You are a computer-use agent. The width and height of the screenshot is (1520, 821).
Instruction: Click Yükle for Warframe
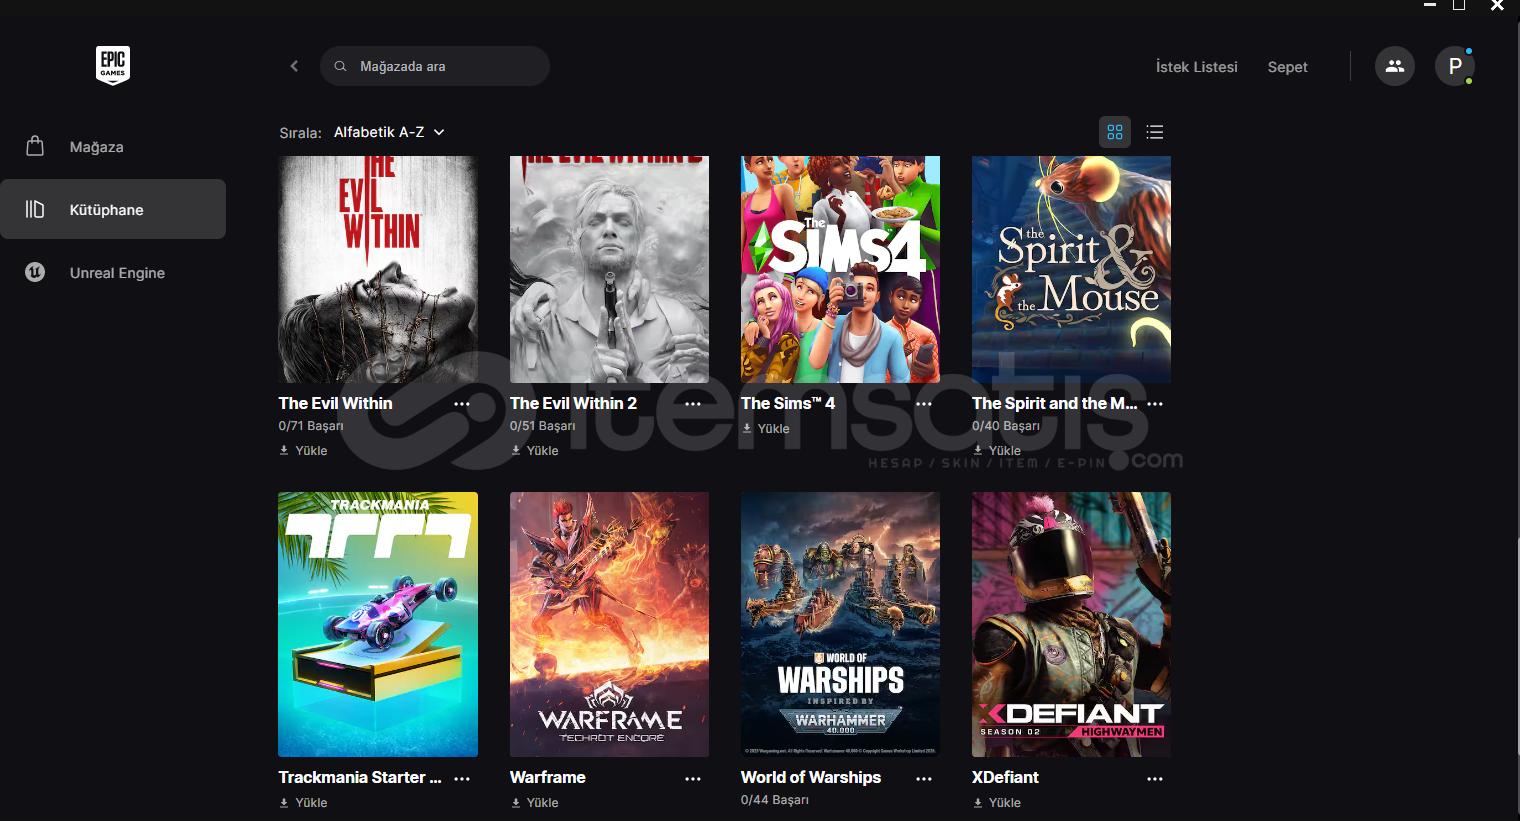click(542, 803)
